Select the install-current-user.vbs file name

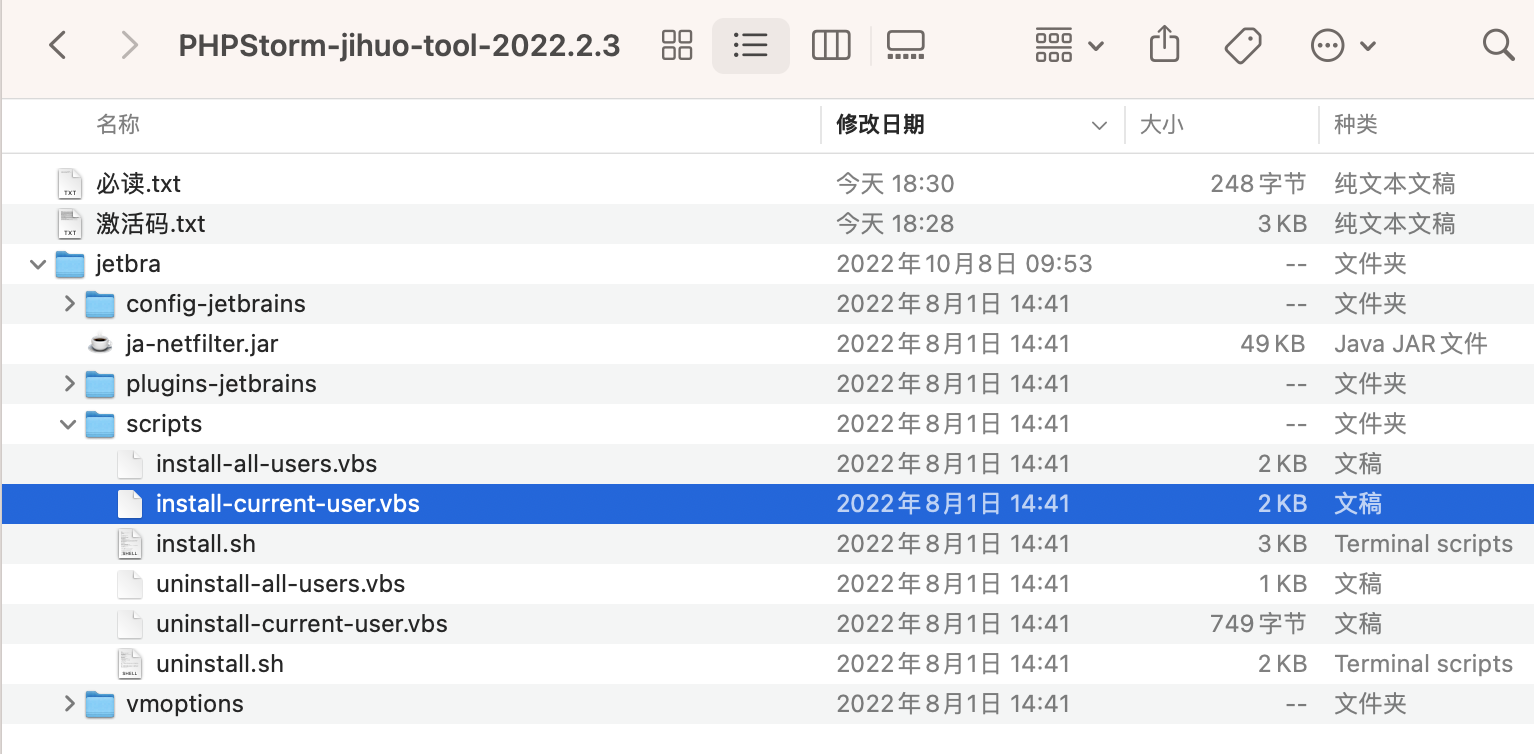coord(288,504)
